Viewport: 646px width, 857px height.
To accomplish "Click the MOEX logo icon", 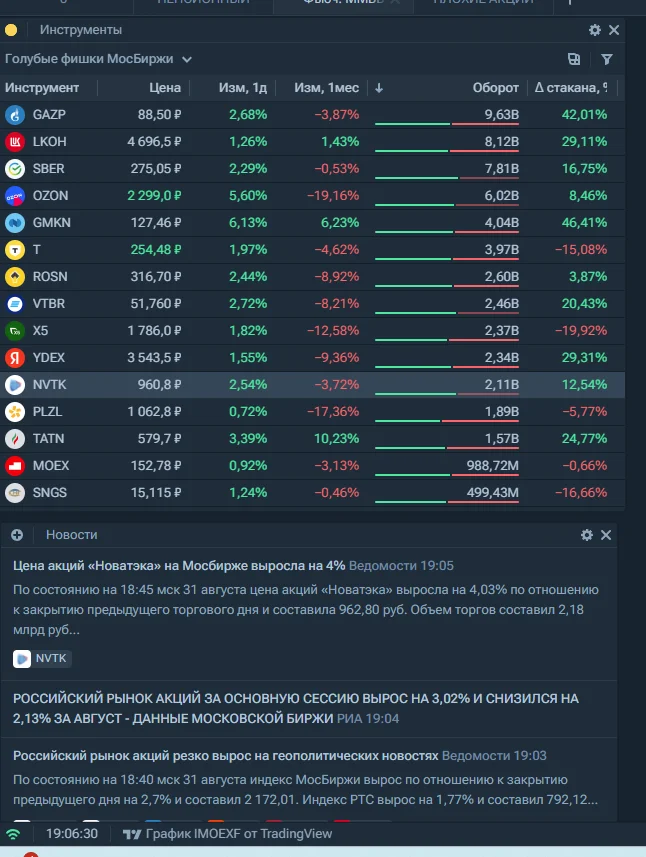I will (15, 466).
